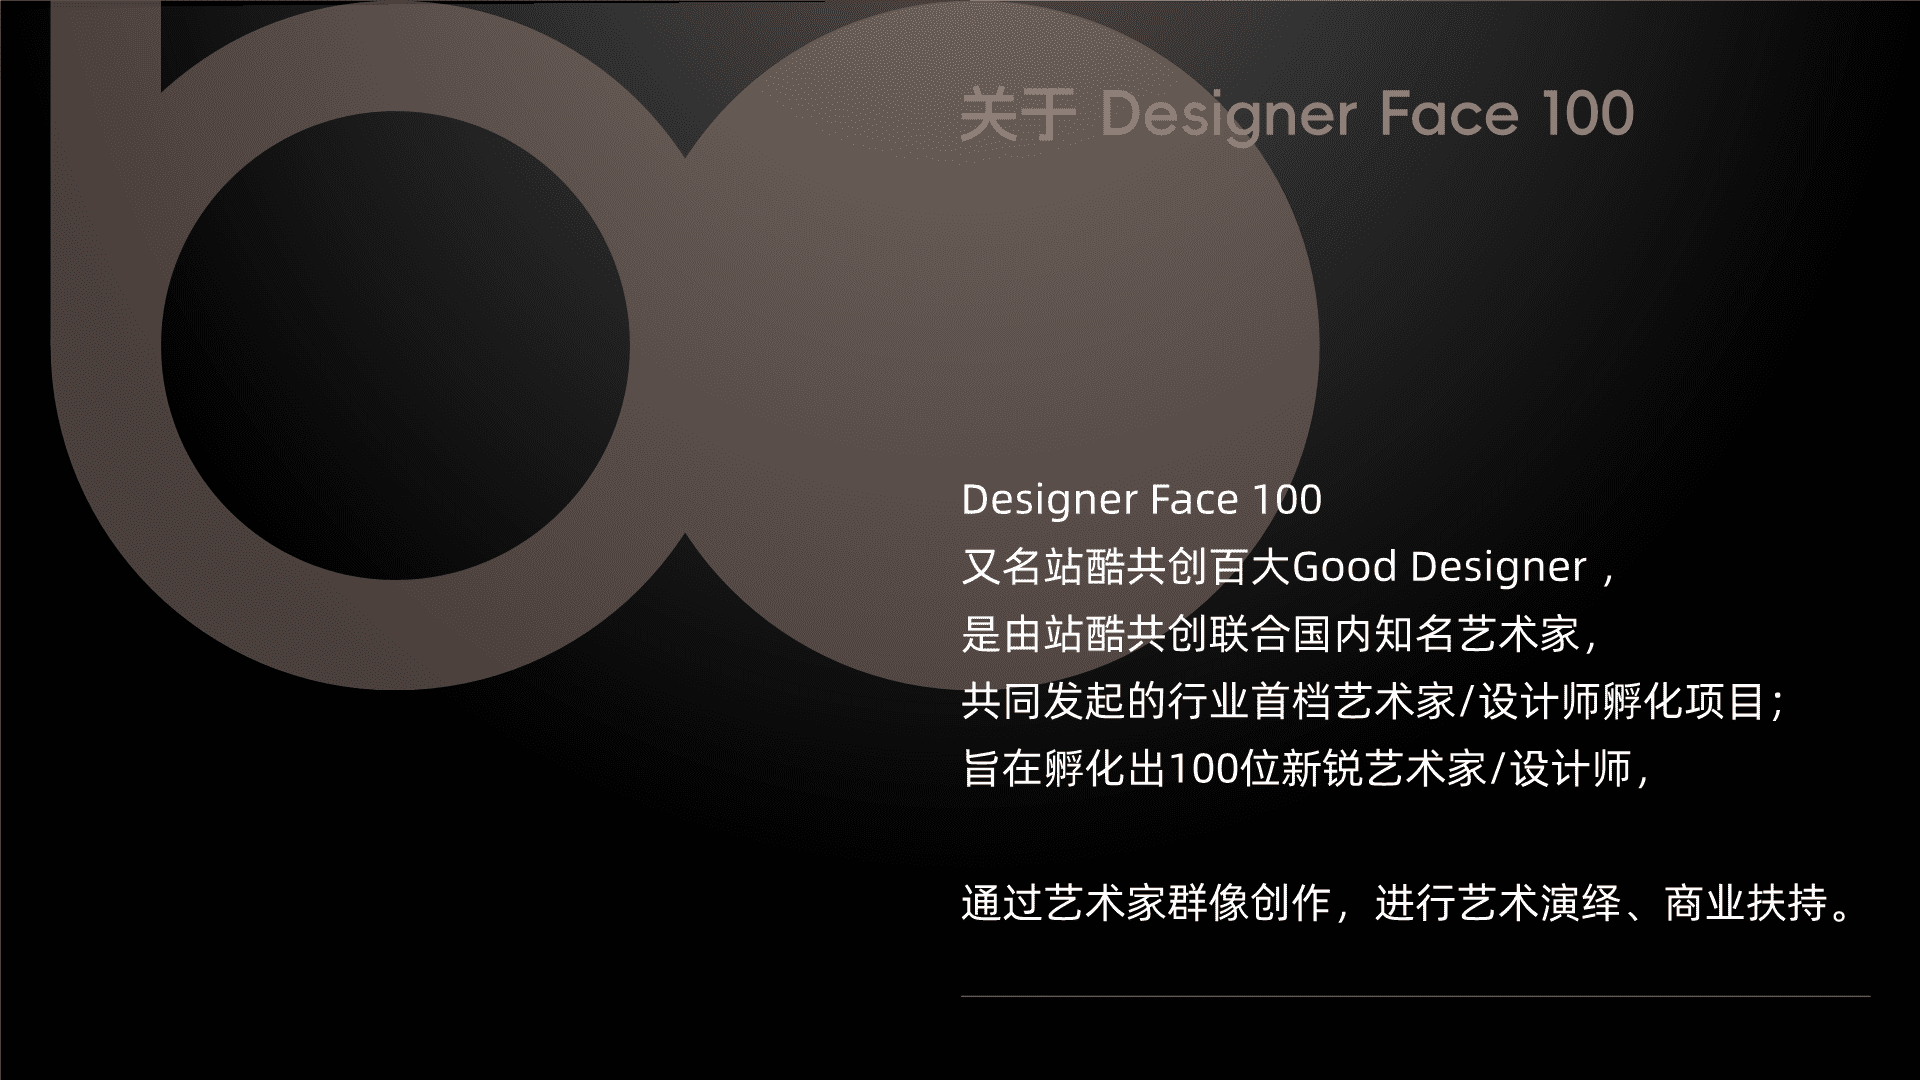The image size is (1920, 1080).
Task: Click the dark inner hole of the "b" shape
Action: click(x=395, y=345)
